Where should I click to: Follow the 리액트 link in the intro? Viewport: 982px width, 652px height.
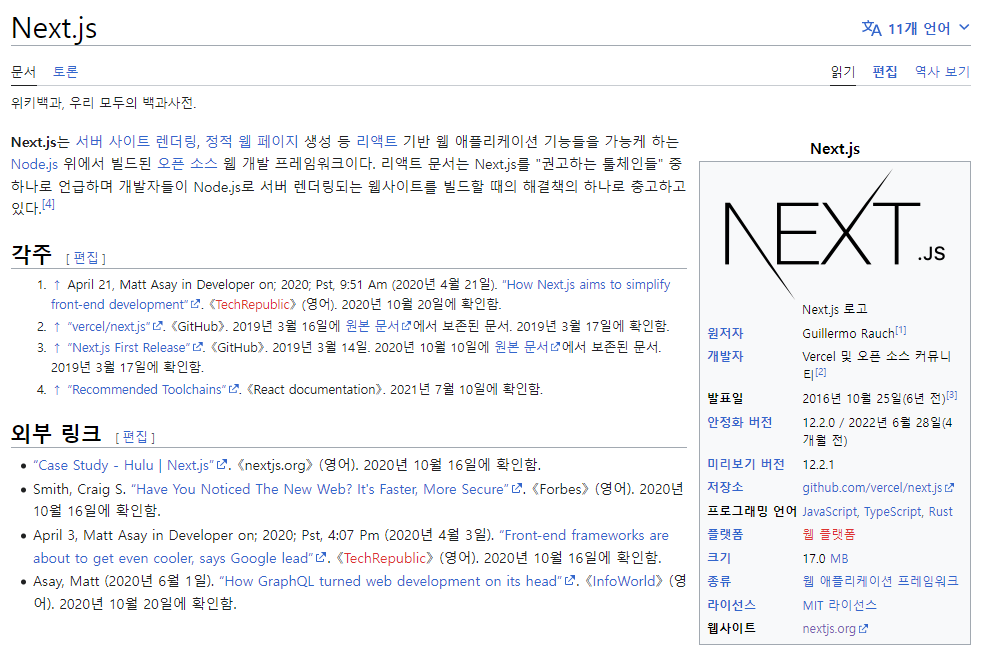(376, 142)
